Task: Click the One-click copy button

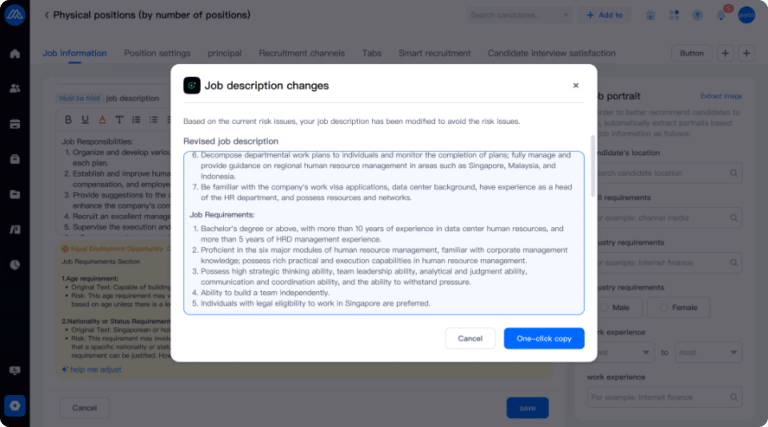Action: pos(544,339)
